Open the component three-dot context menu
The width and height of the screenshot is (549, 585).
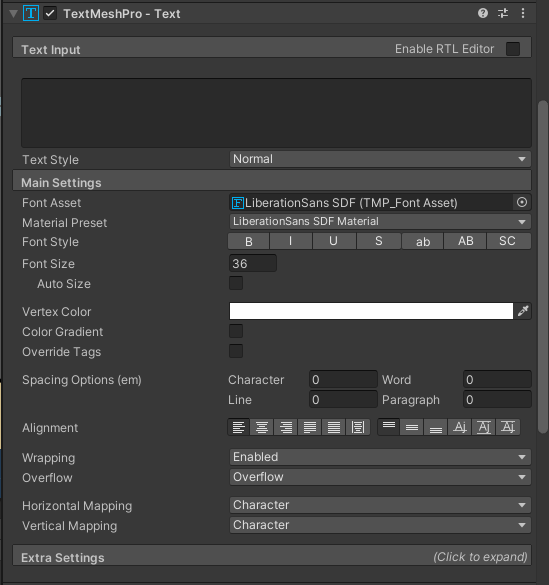click(523, 13)
